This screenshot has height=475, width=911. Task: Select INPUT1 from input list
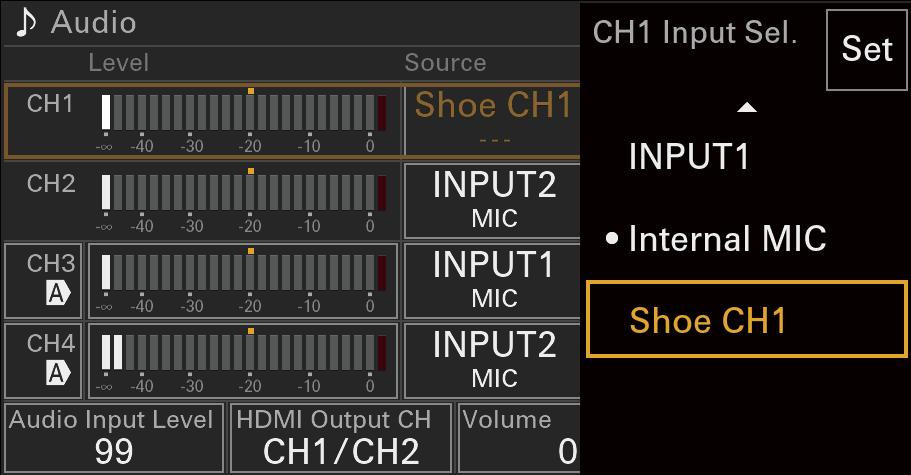coord(689,157)
